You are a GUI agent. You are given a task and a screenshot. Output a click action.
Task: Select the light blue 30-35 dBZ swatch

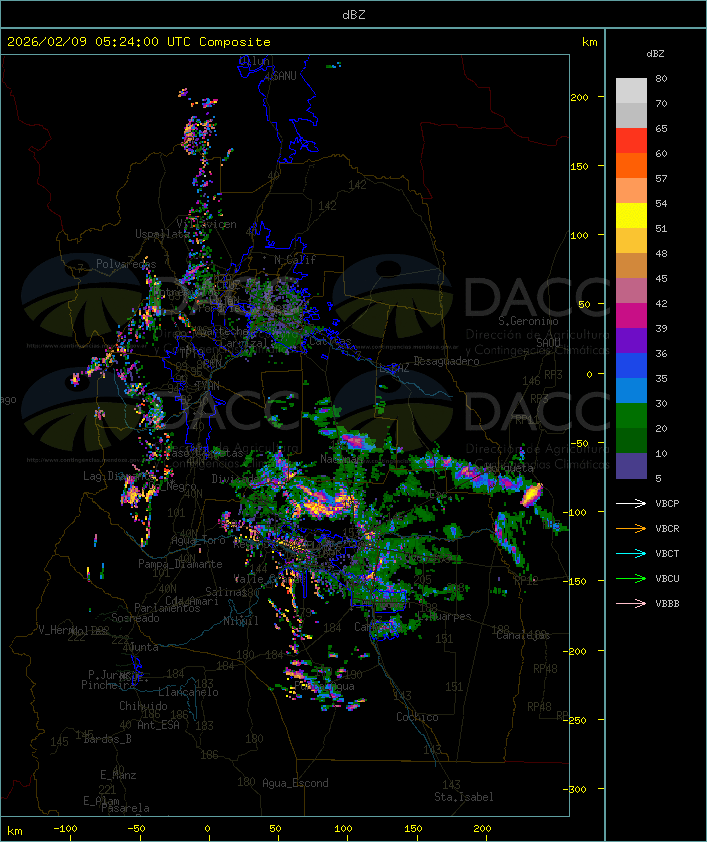coord(631,390)
